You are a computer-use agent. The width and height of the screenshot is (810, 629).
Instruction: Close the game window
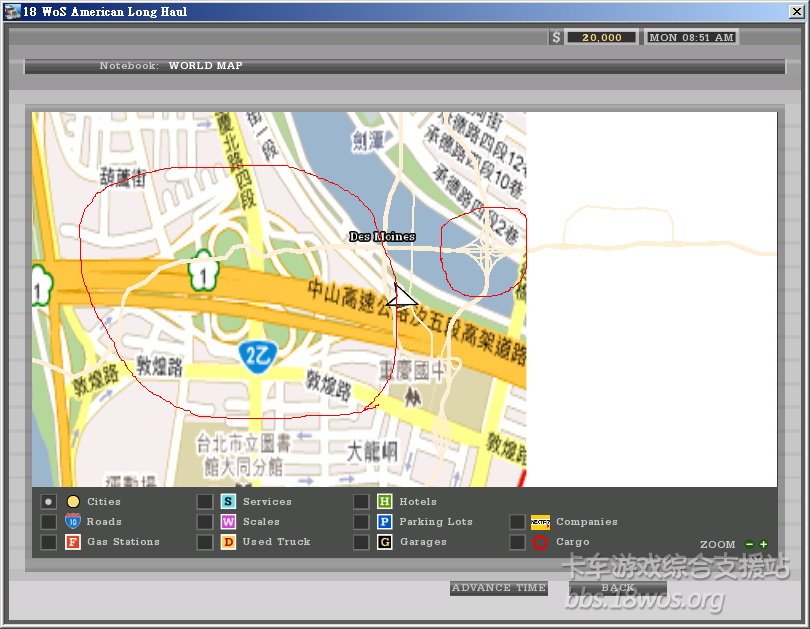point(795,12)
